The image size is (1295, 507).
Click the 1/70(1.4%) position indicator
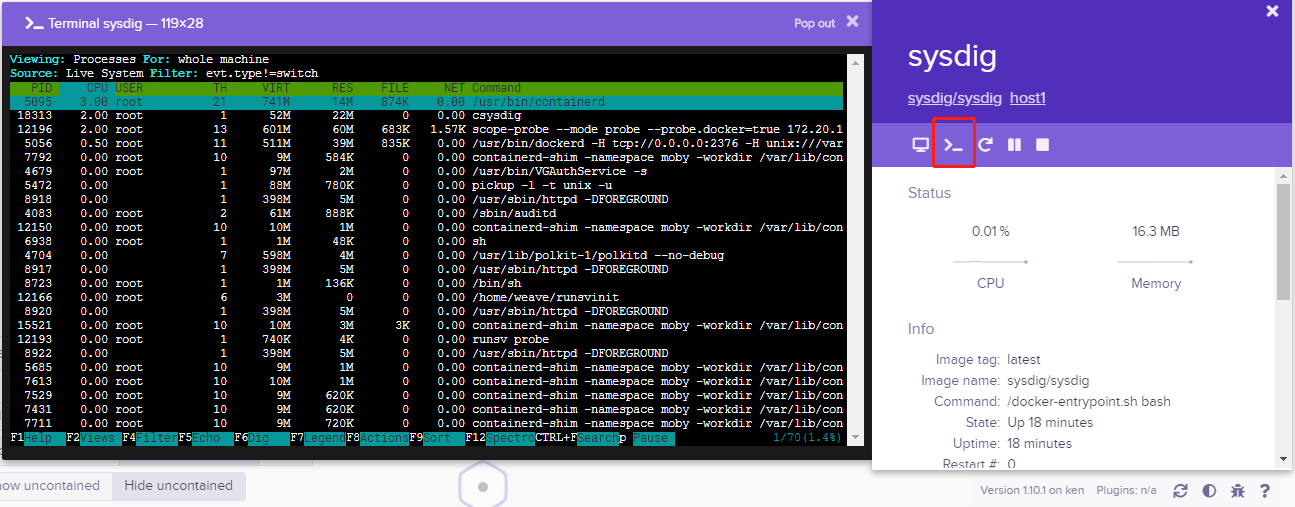808,439
